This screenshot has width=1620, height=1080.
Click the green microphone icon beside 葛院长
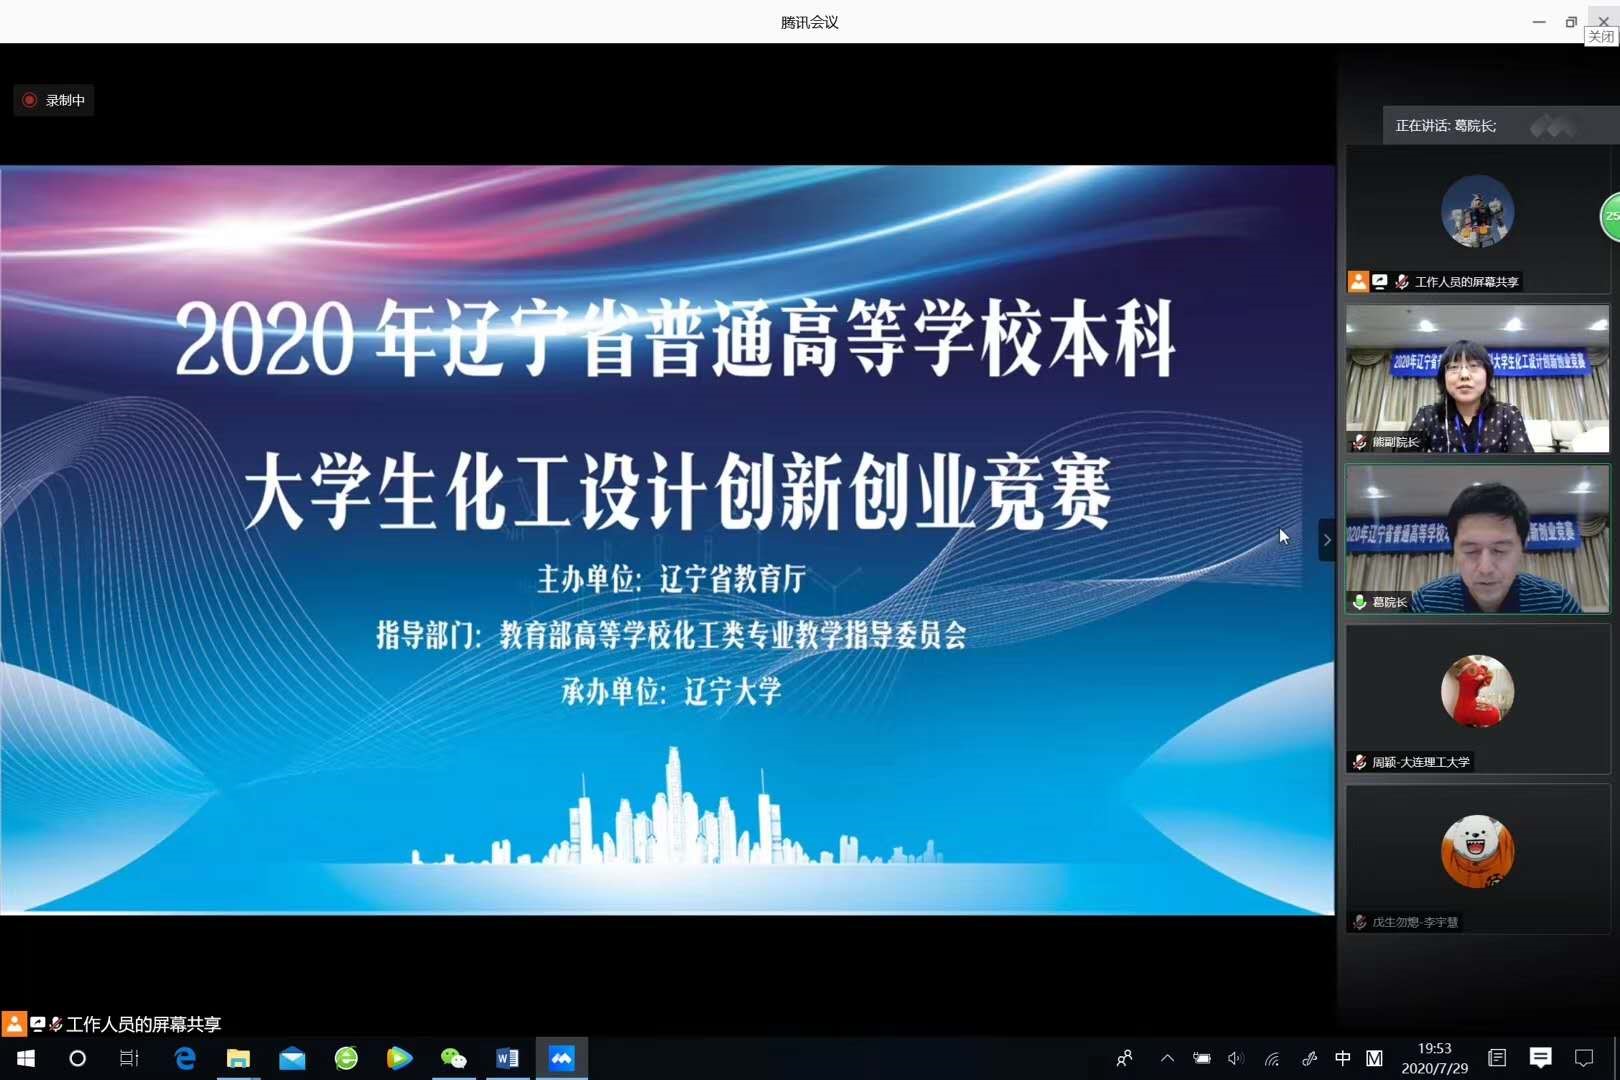coord(1359,602)
